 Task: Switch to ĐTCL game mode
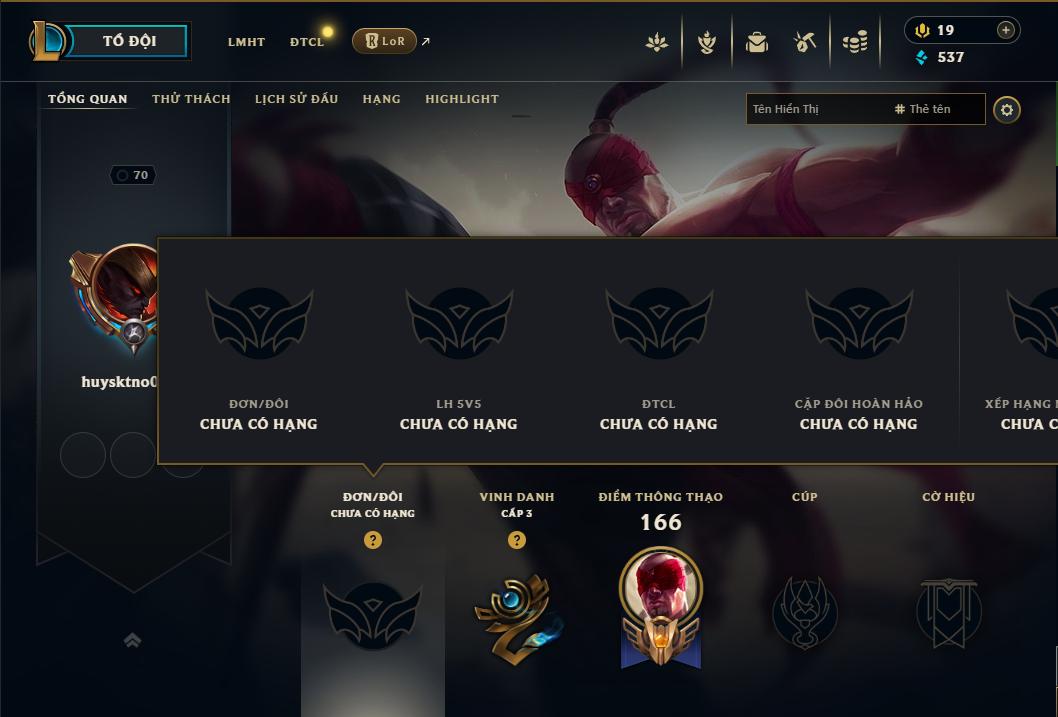point(307,42)
